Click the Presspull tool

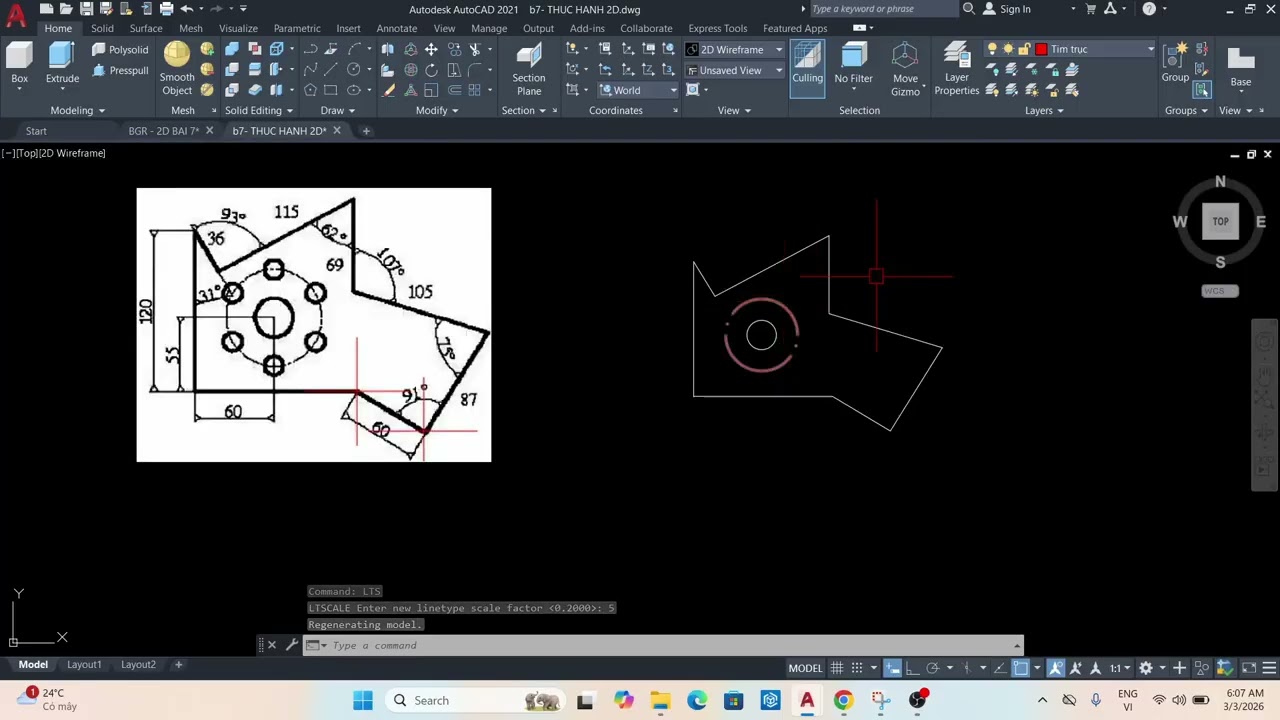click(120, 70)
